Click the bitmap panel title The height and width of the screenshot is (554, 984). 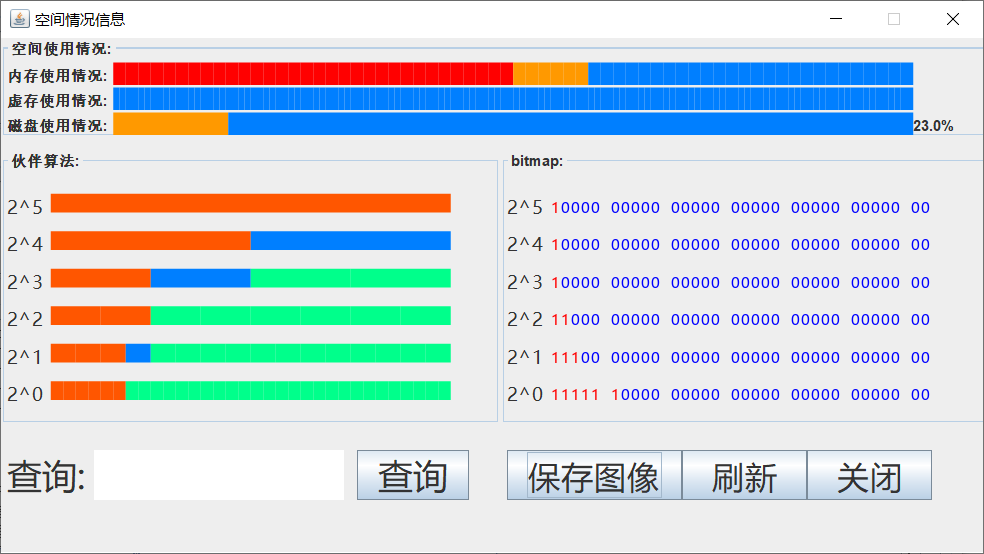537,161
